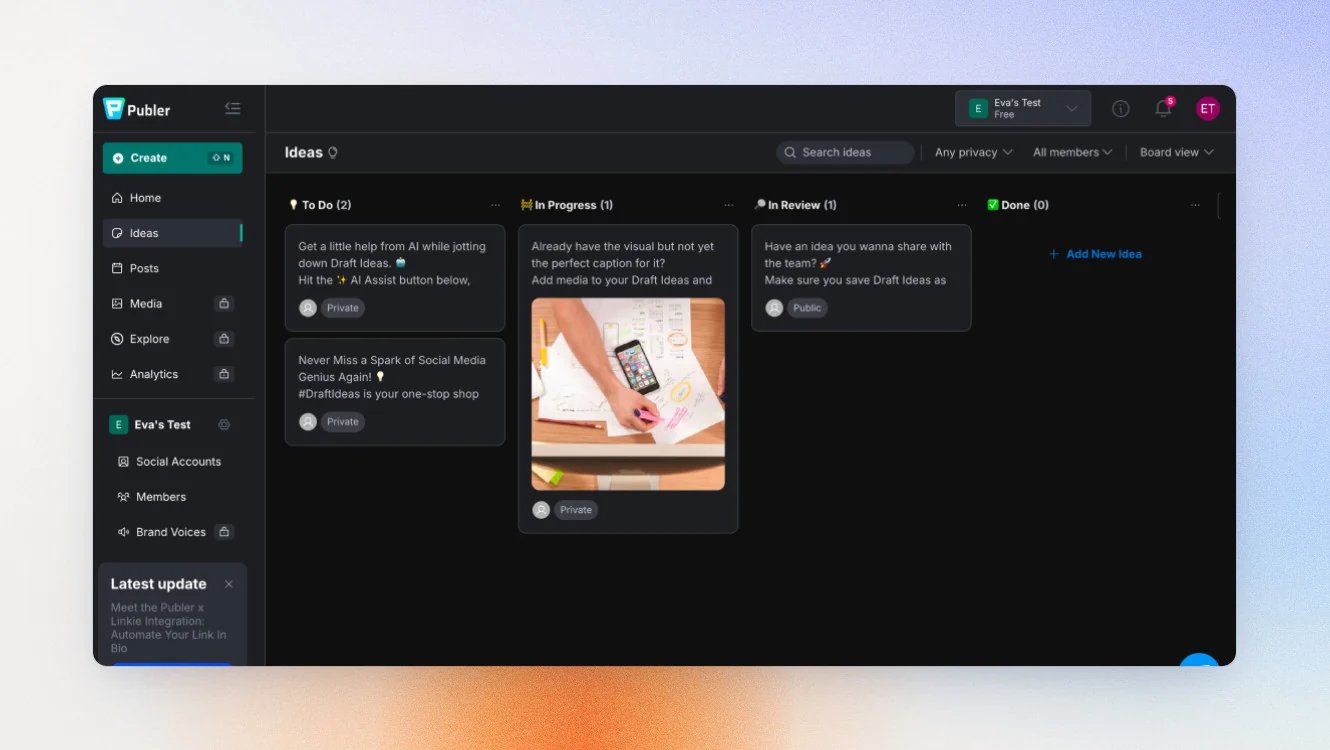This screenshot has width=1330, height=750.
Task: Open the Have an idea team card
Action: [861, 278]
